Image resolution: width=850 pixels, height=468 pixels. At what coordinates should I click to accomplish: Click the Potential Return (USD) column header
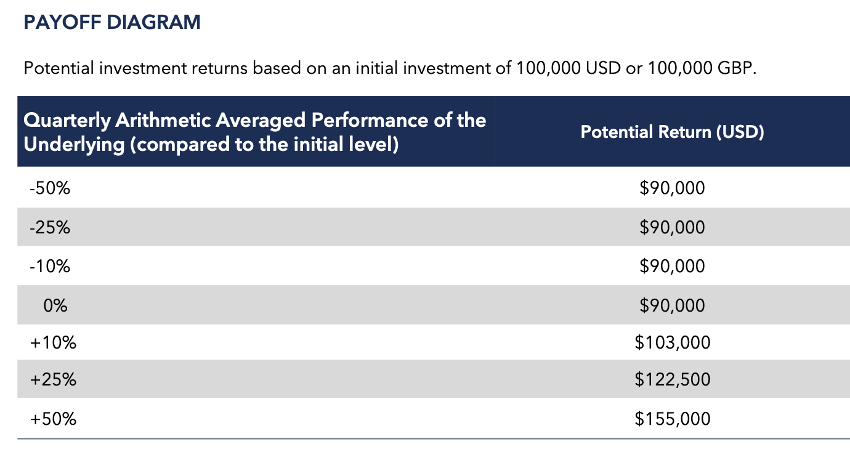click(672, 132)
